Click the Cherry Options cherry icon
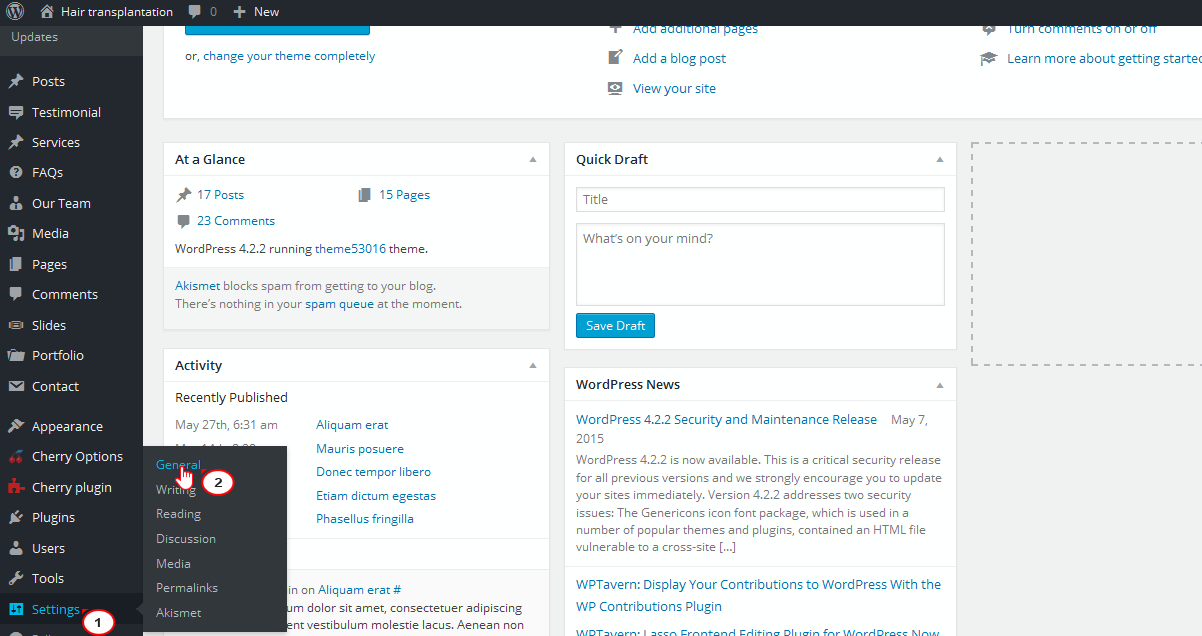The image size is (1202, 636). [15, 456]
